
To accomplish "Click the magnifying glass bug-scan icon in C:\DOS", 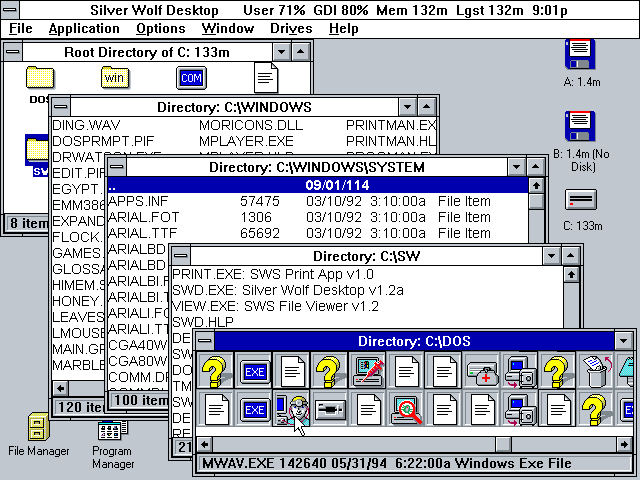I will click(406, 409).
